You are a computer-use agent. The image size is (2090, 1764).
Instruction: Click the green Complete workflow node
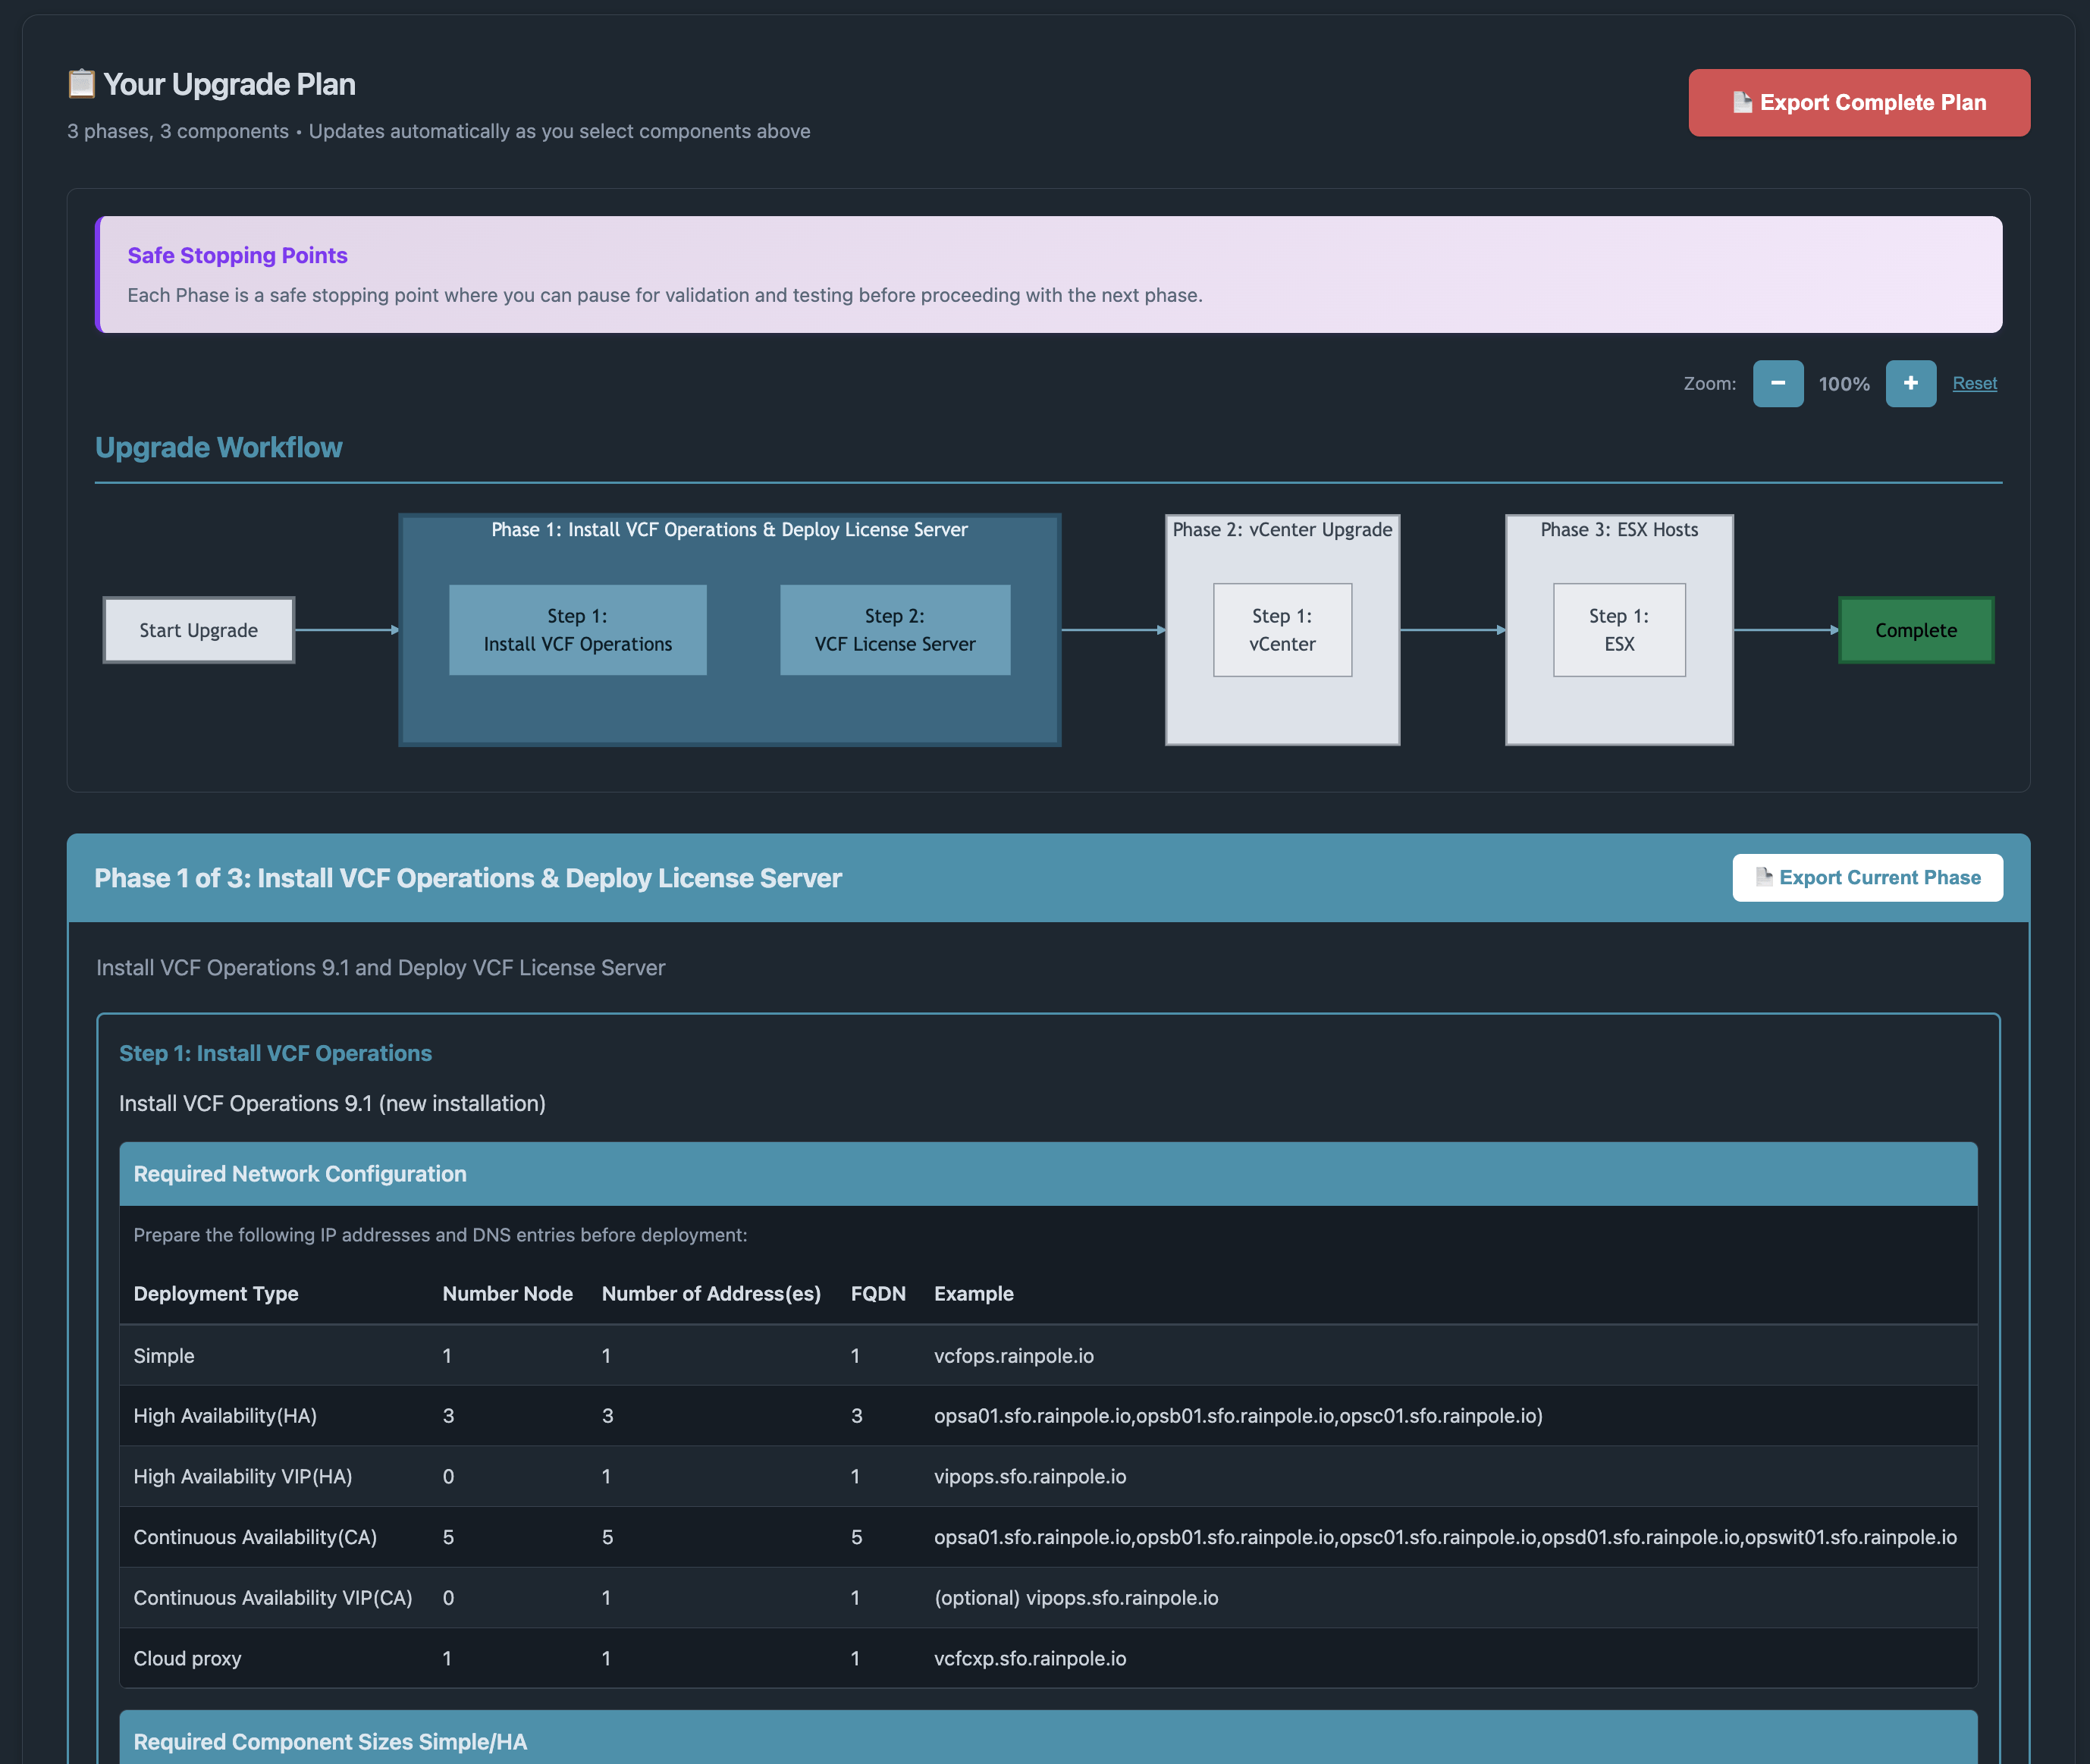point(1916,630)
